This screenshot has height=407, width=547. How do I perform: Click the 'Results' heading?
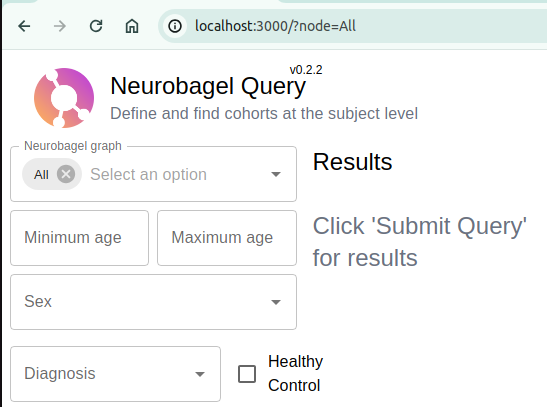coord(353,162)
